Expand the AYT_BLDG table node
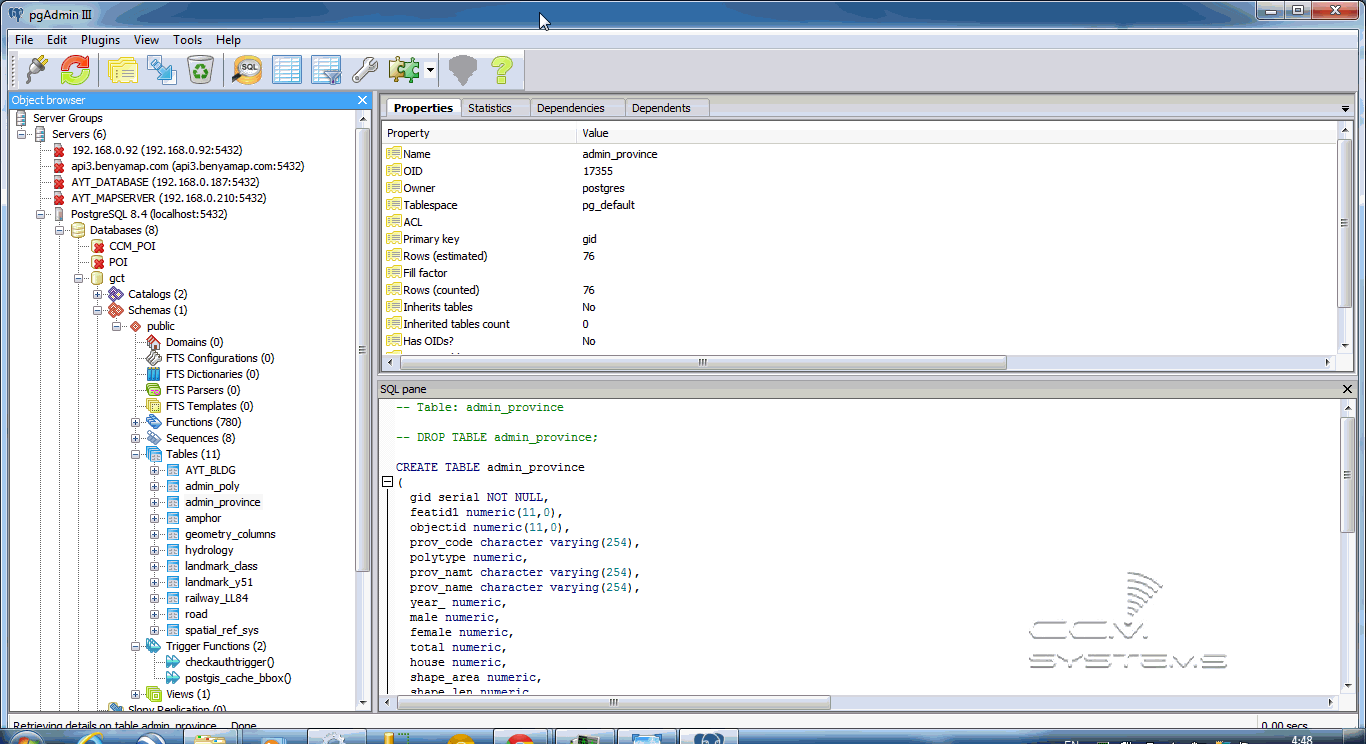Screen dimensions: 1366x744 pyautogui.click(x=155, y=470)
